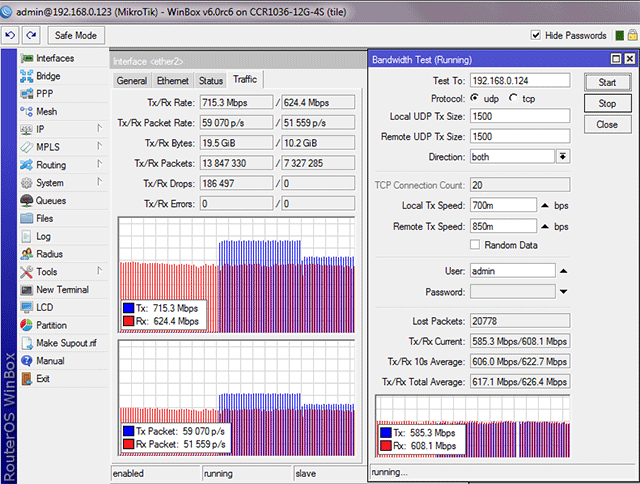Select the tcp protocol radio button
The height and width of the screenshot is (484, 640).
click(513, 98)
